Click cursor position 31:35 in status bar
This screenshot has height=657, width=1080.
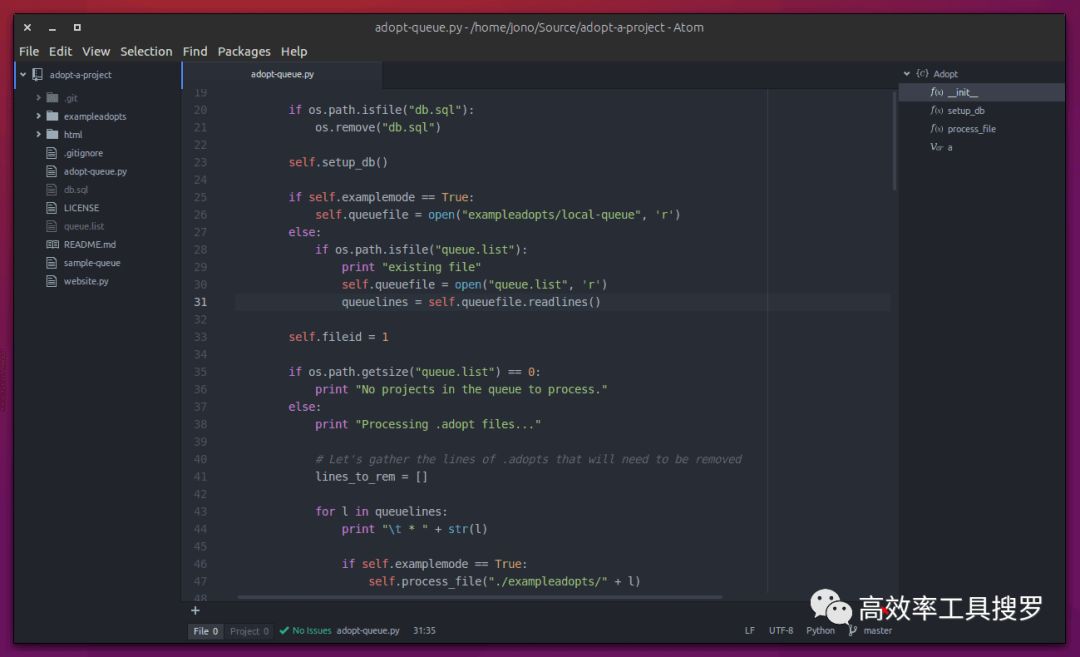pyautogui.click(x=424, y=630)
